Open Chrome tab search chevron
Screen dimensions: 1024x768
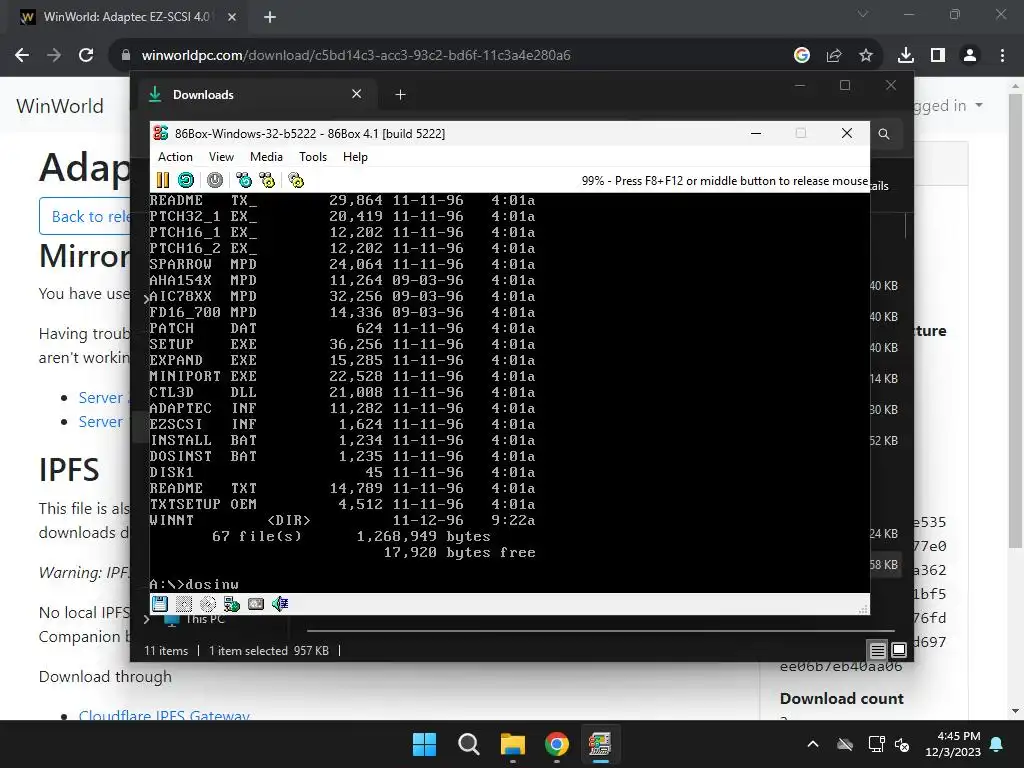click(x=863, y=14)
